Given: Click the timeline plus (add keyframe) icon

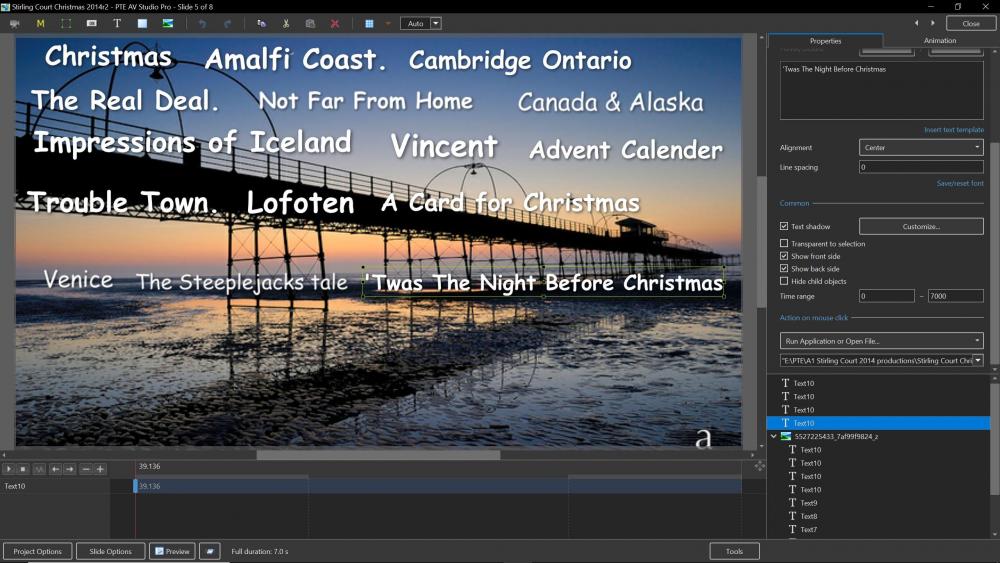Looking at the screenshot, I should click(x=100, y=468).
